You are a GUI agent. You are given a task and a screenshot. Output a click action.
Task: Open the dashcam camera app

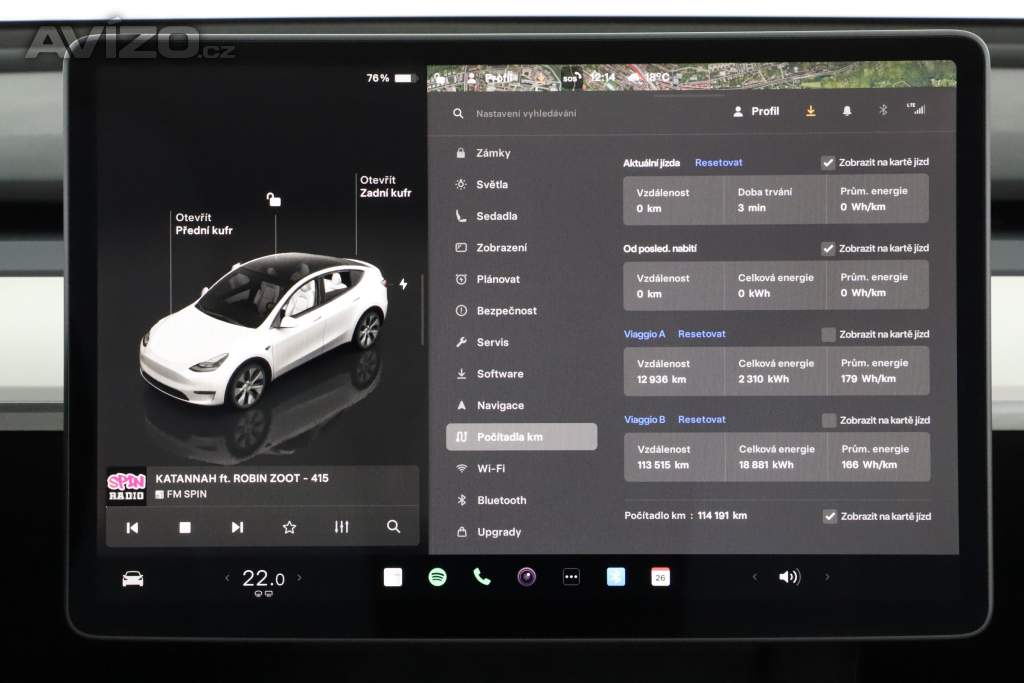(526, 577)
